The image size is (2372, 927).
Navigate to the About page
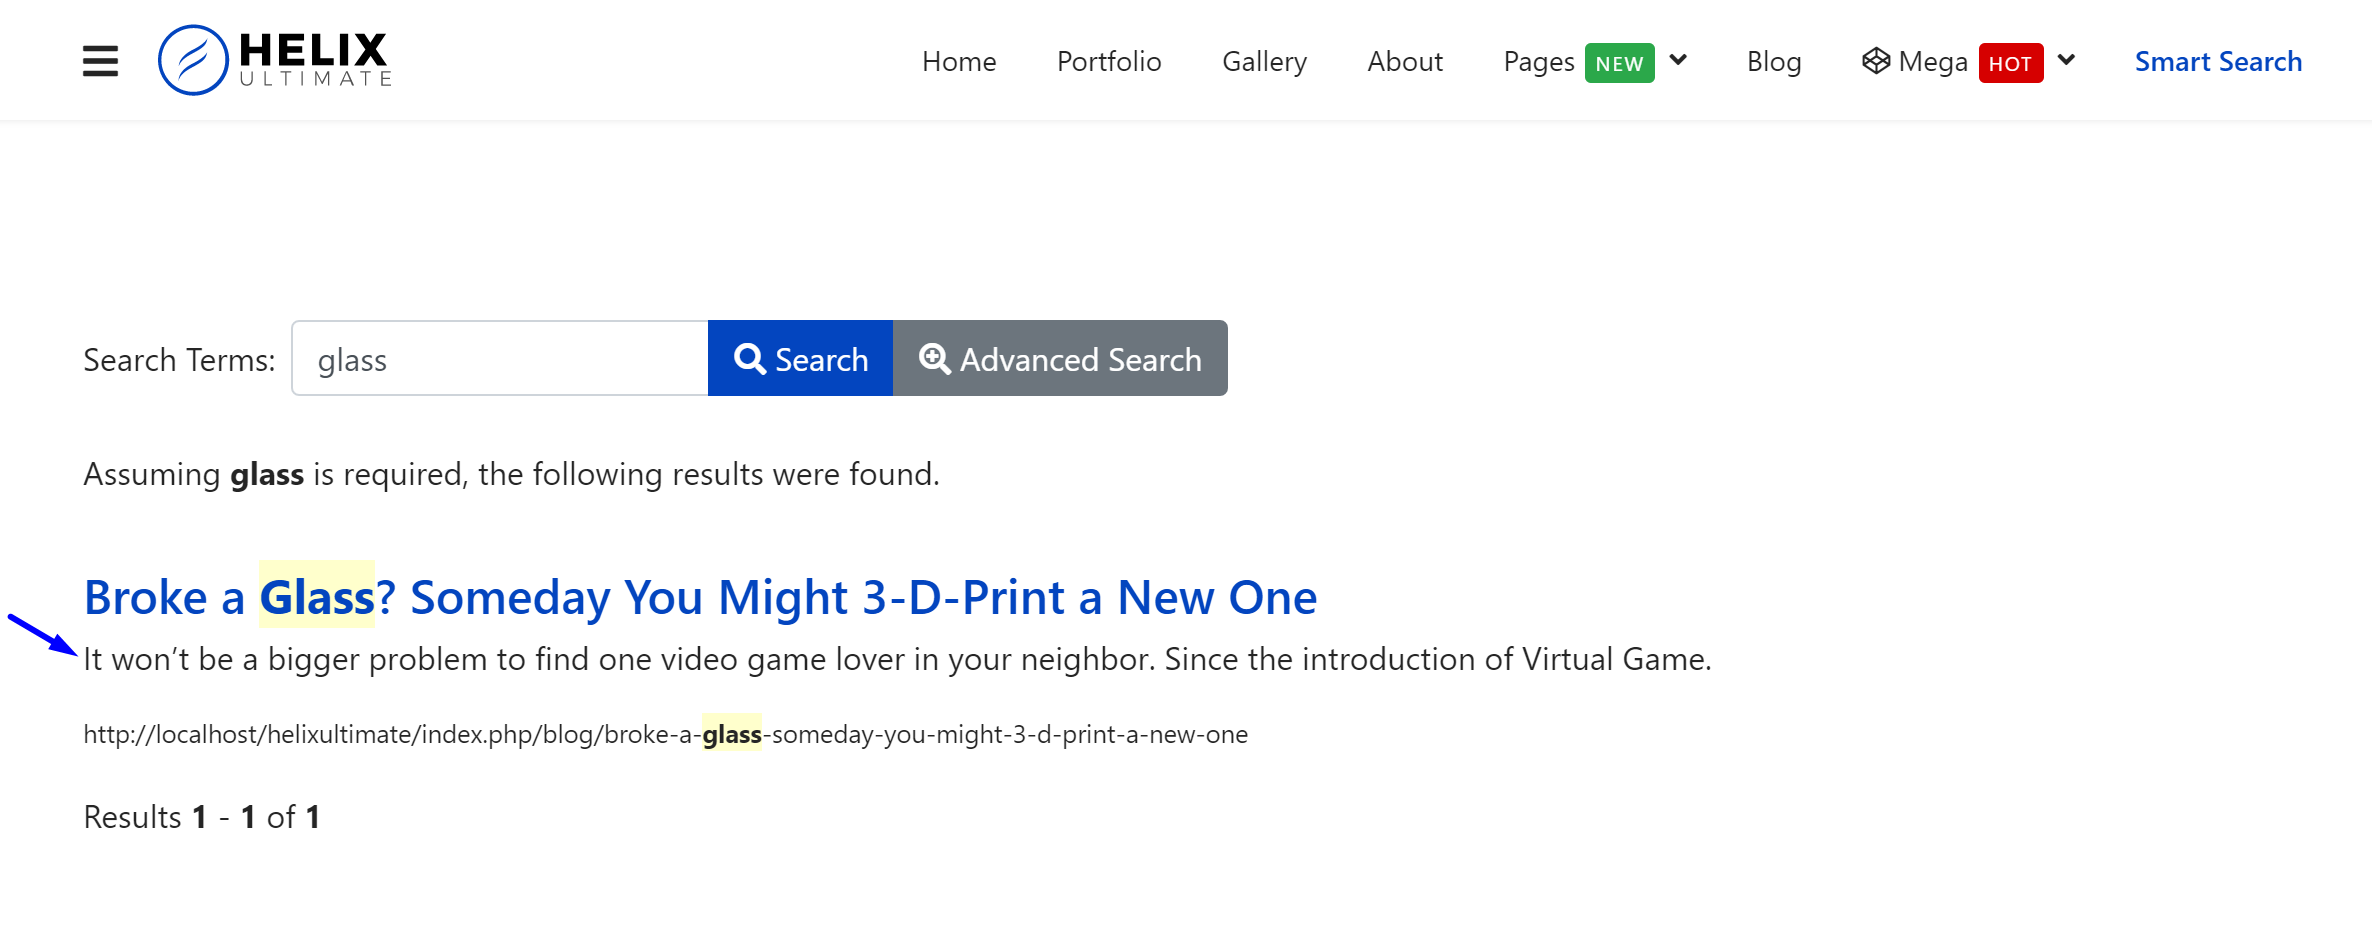(1404, 61)
